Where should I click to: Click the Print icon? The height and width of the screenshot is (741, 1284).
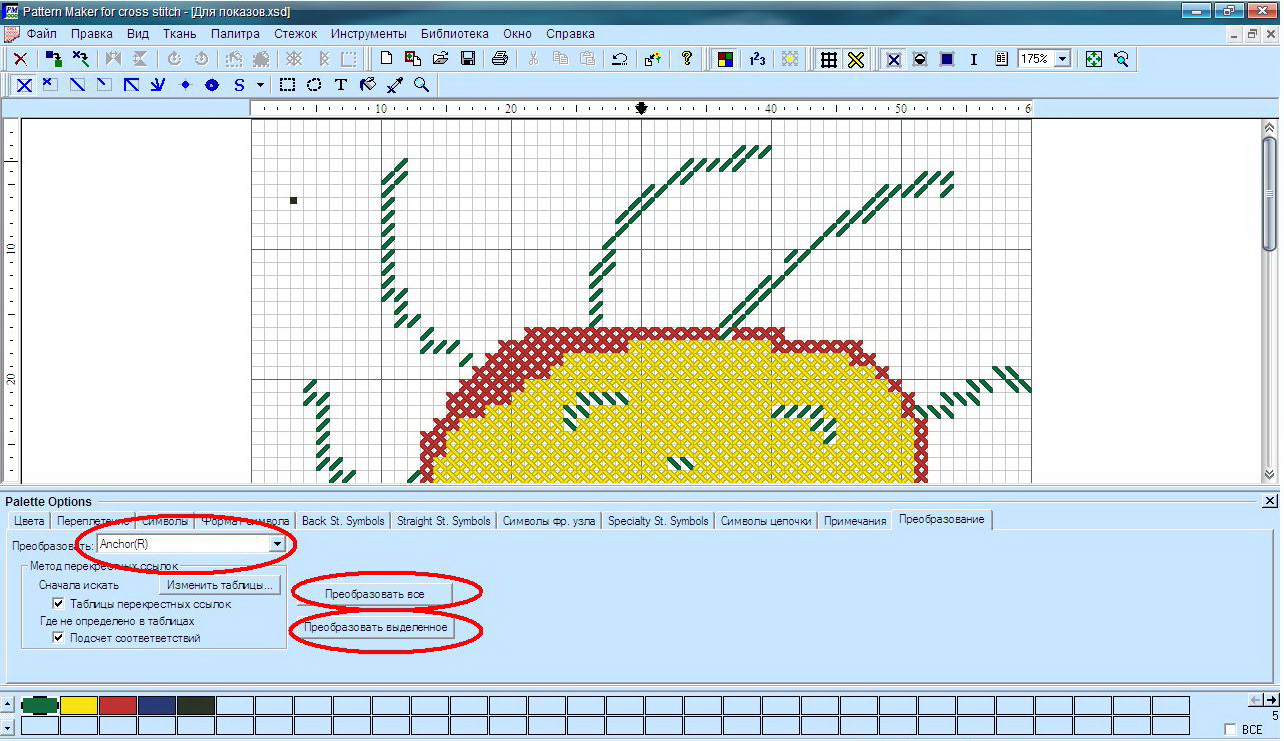pos(500,59)
